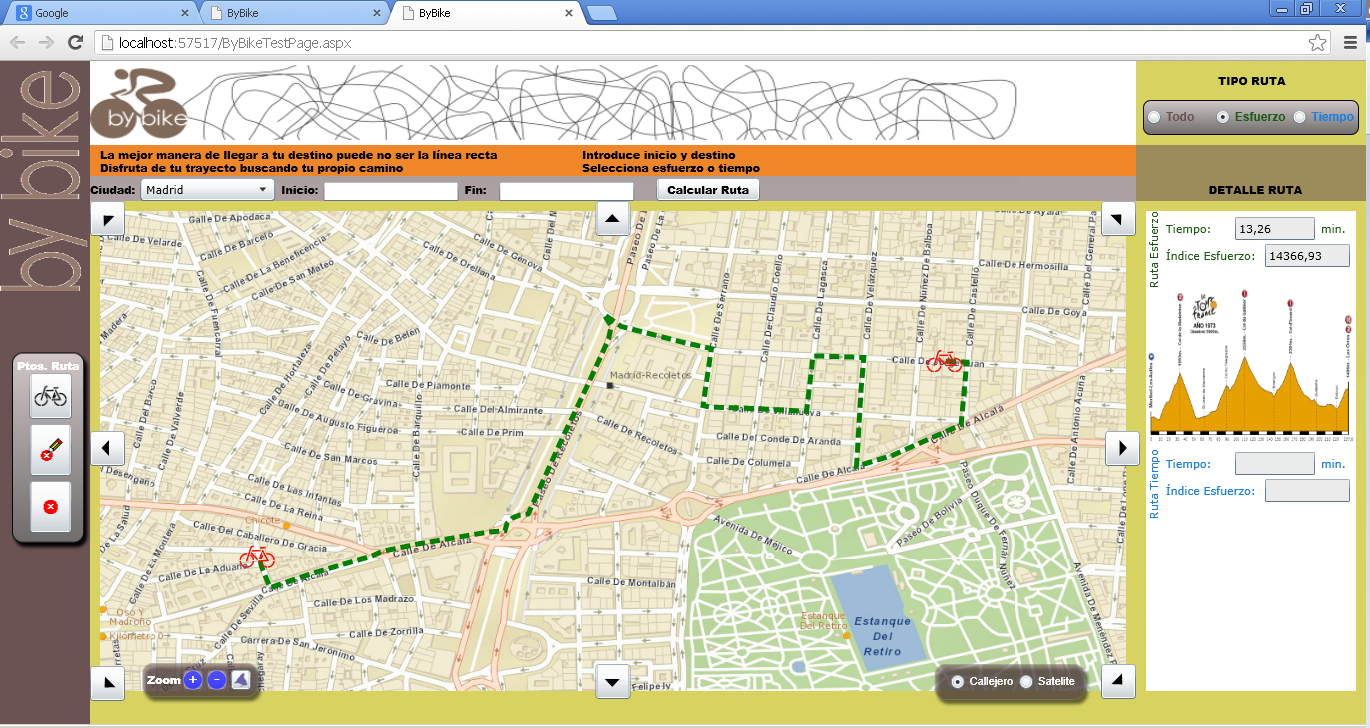Select the Todo route type option
1370x728 pixels.
click(1155, 117)
